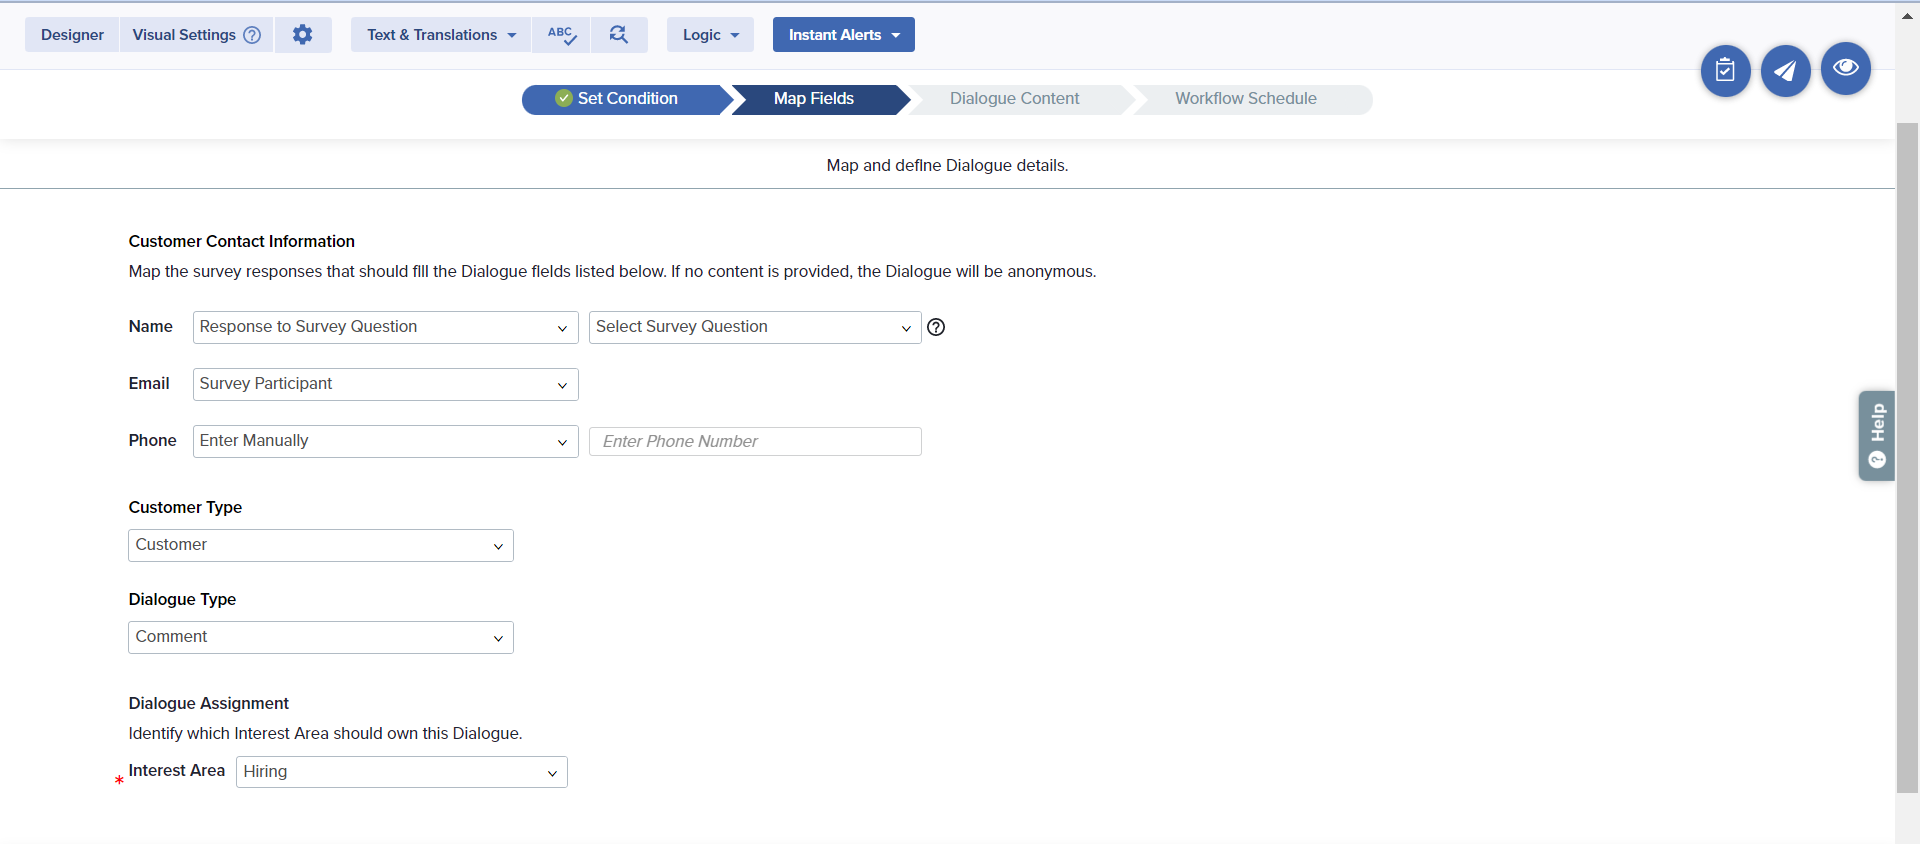Open the Interest Area dropdown

tap(401, 772)
